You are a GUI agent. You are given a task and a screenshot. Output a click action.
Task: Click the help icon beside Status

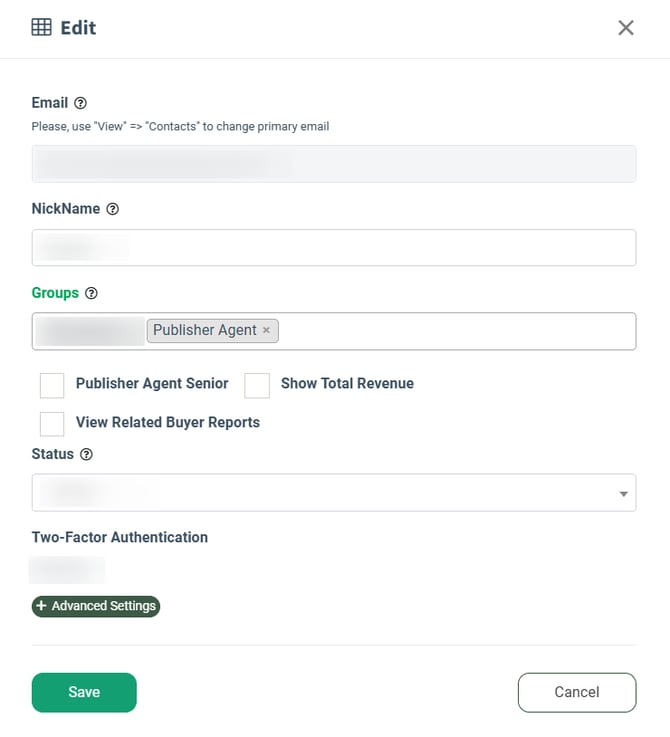(86, 454)
